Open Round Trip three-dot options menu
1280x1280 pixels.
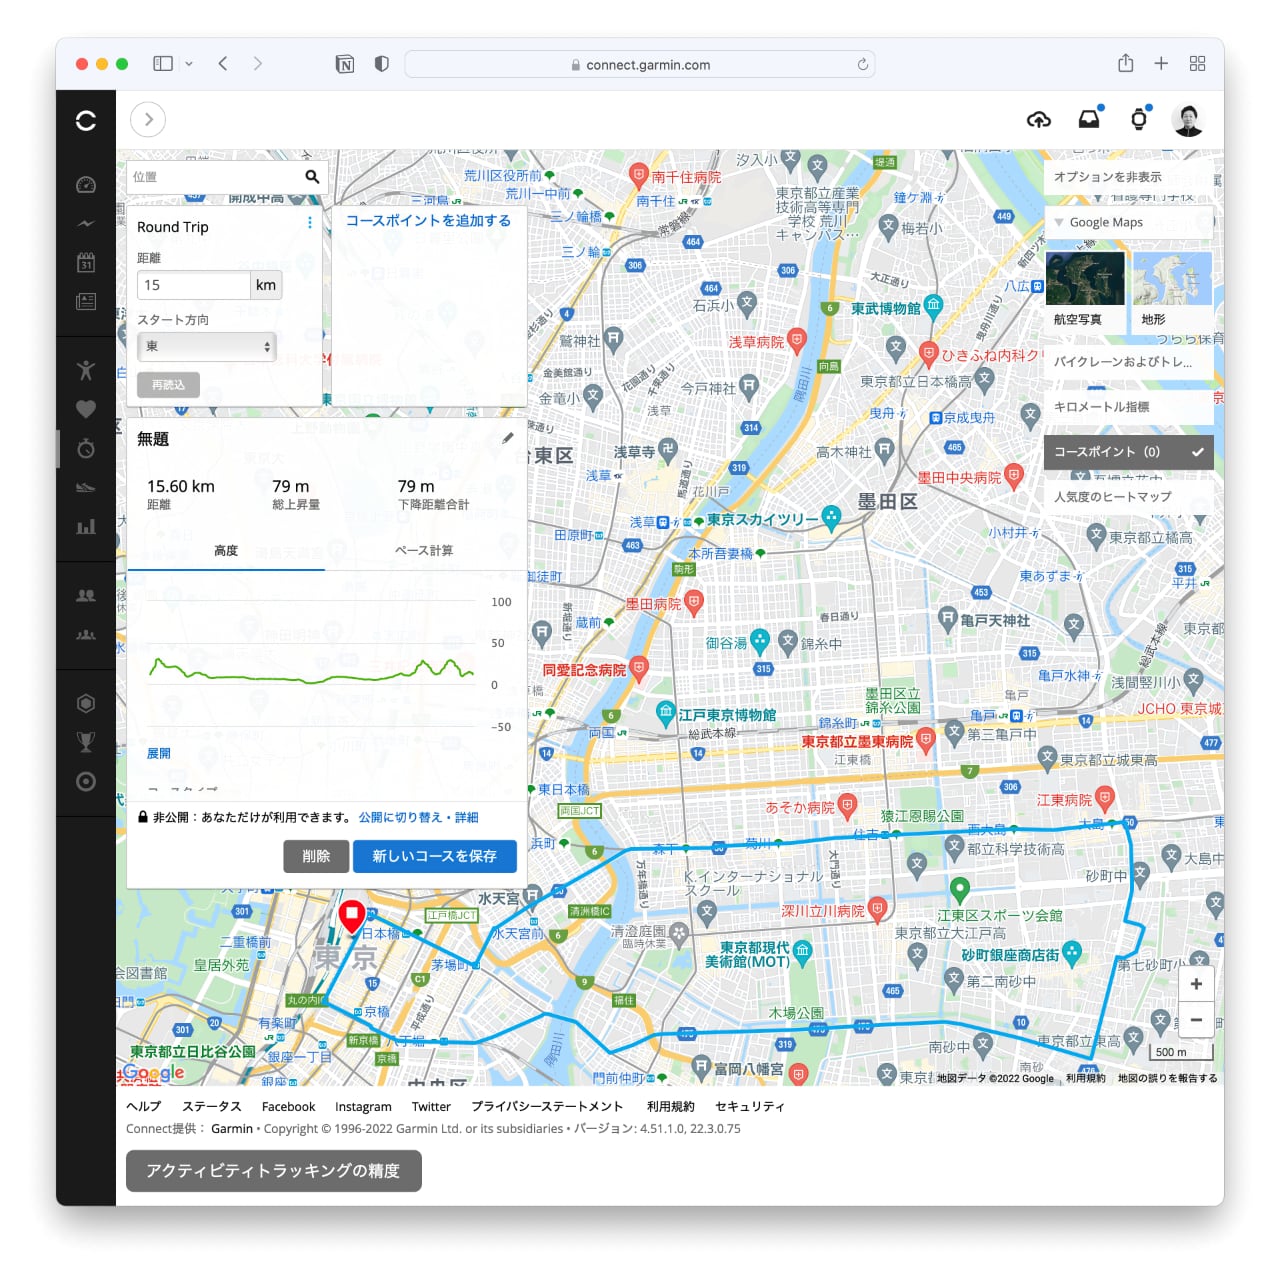click(x=310, y=223)
